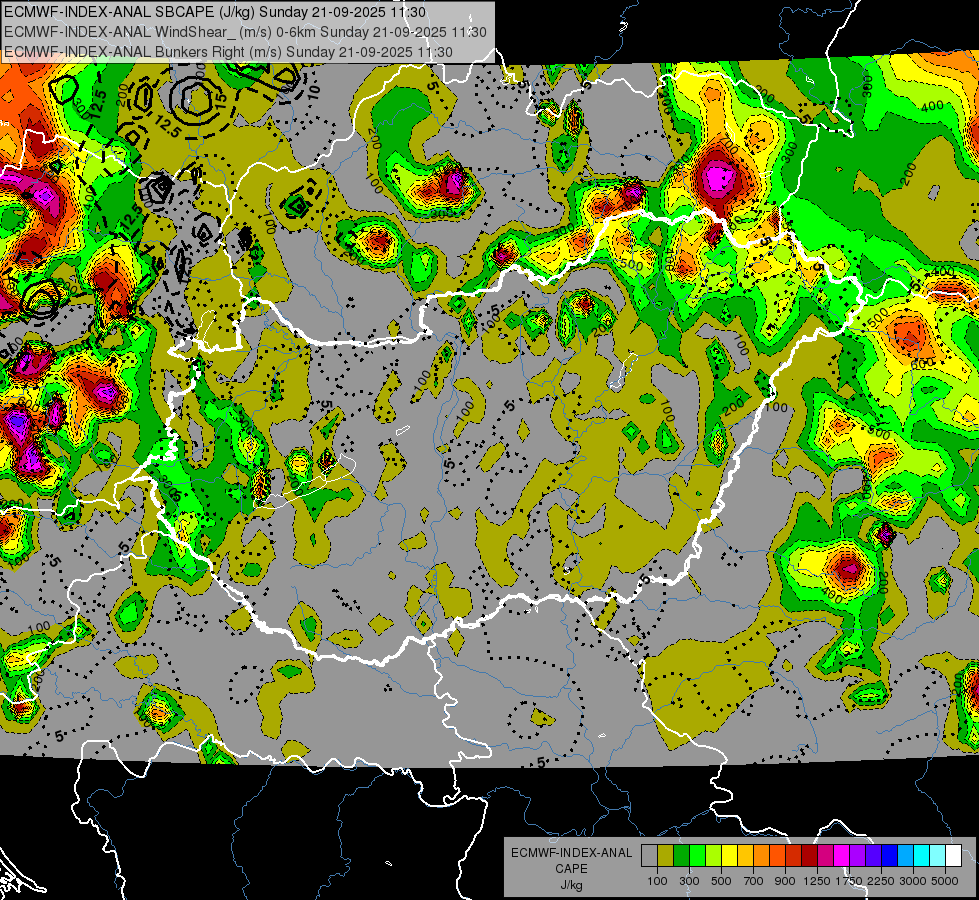The image size is (979, 900).
Task: Select the white last swatch in legend
Action: pos(953,856)
